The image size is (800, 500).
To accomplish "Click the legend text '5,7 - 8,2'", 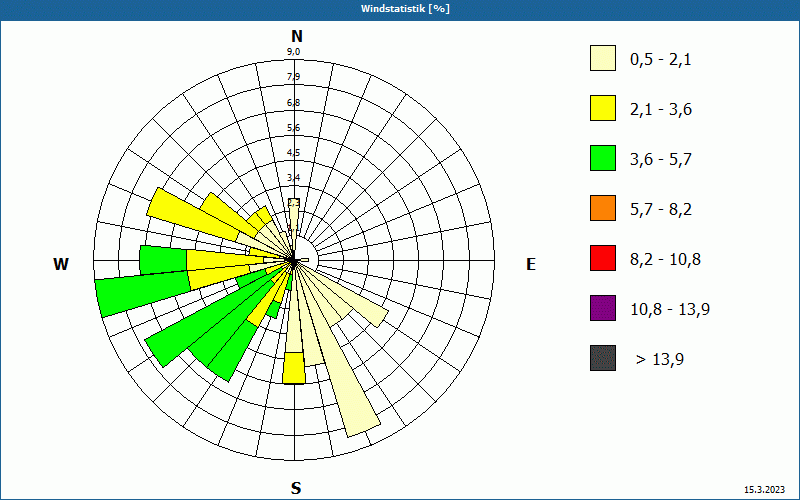I will [x=661, y=210].
